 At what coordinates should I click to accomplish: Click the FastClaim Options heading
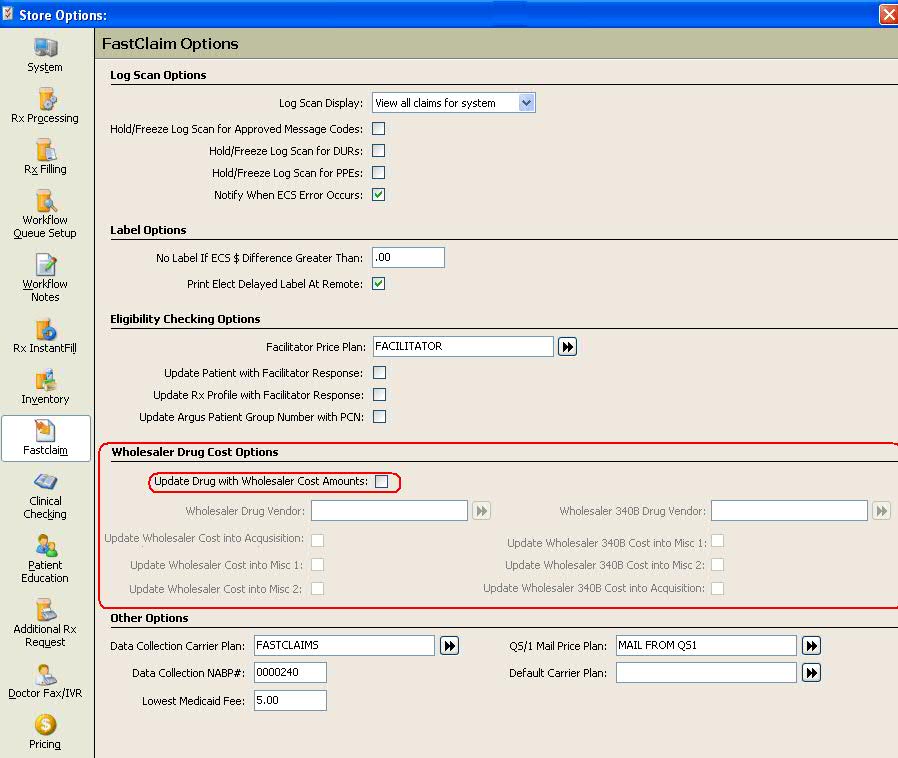coord(170,44)
